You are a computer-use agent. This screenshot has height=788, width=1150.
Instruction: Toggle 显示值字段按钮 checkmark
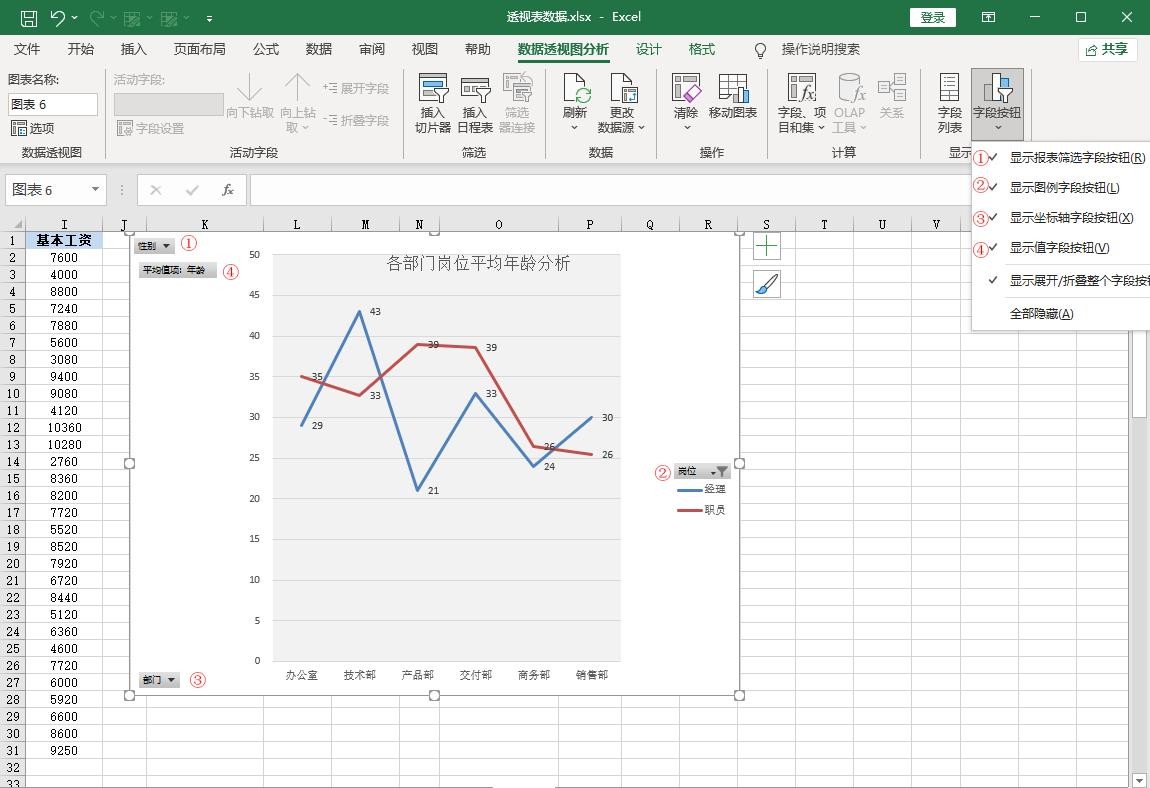[x=1058, y=248]
